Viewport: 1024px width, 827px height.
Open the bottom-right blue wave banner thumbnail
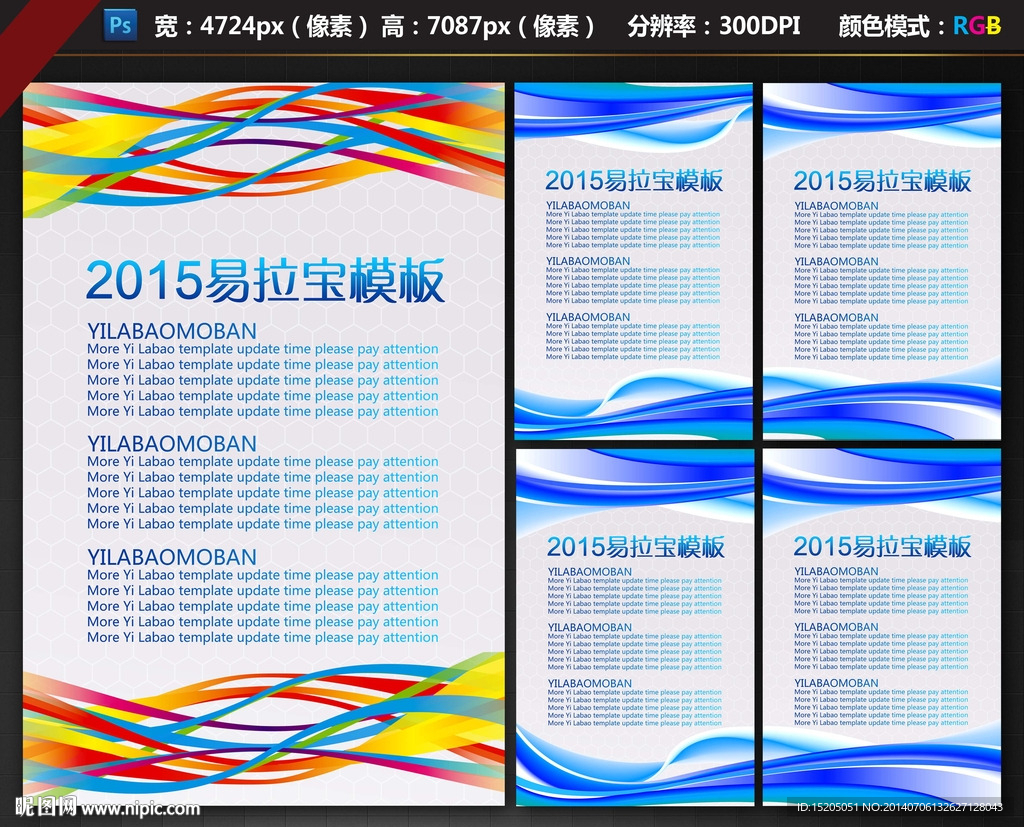pyautogui.click(x=882, y=627)
